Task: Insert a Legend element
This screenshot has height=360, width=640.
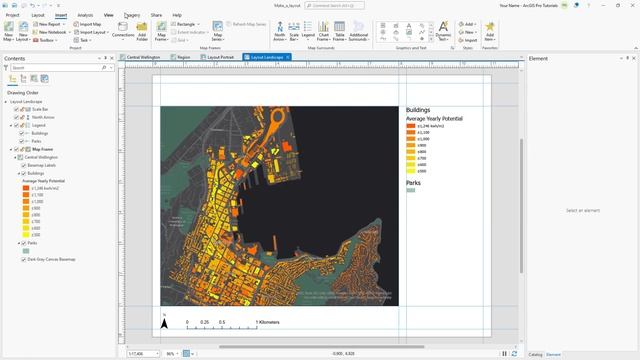Action: 308,31
